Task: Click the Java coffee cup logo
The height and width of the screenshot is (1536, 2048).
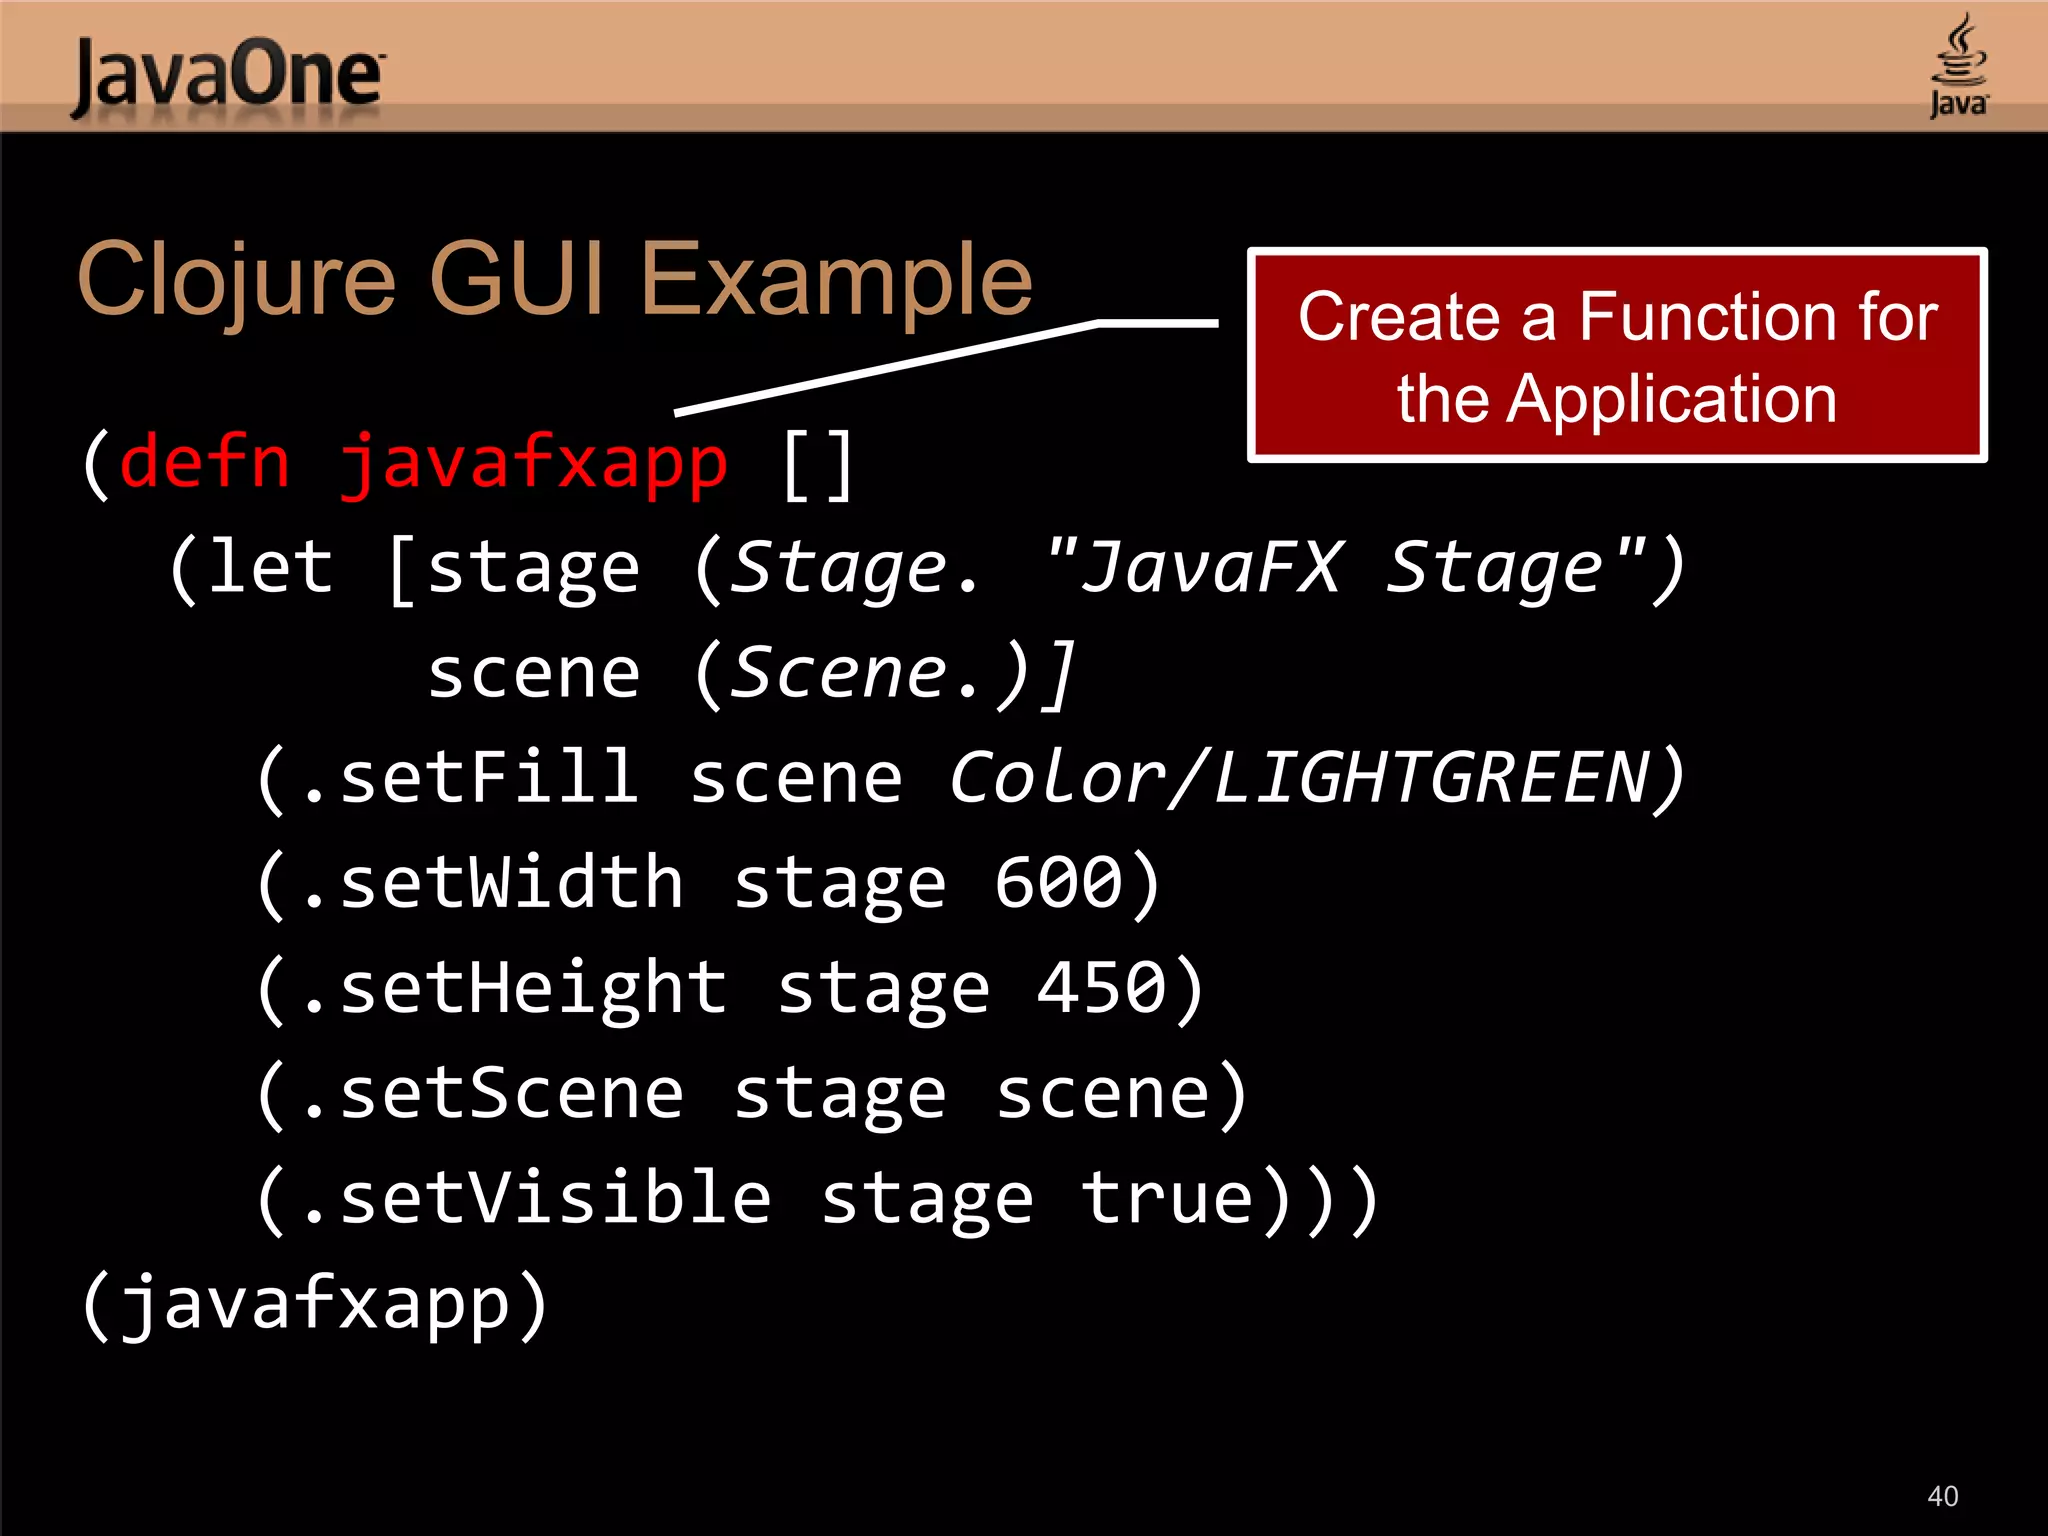Action: pos(1958,66)
